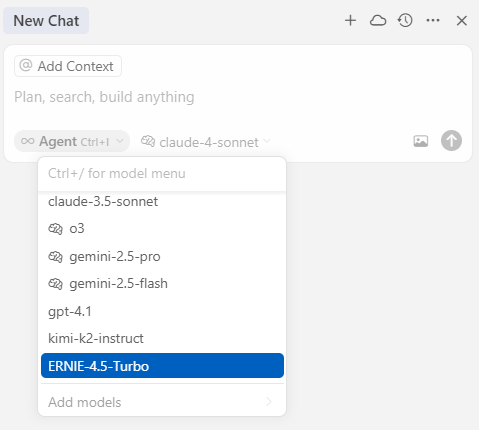The width and height of the screenshot is (479, 430).
Task: Click the brain icon beside claude-4-sonnet
Action: [148, 141]
